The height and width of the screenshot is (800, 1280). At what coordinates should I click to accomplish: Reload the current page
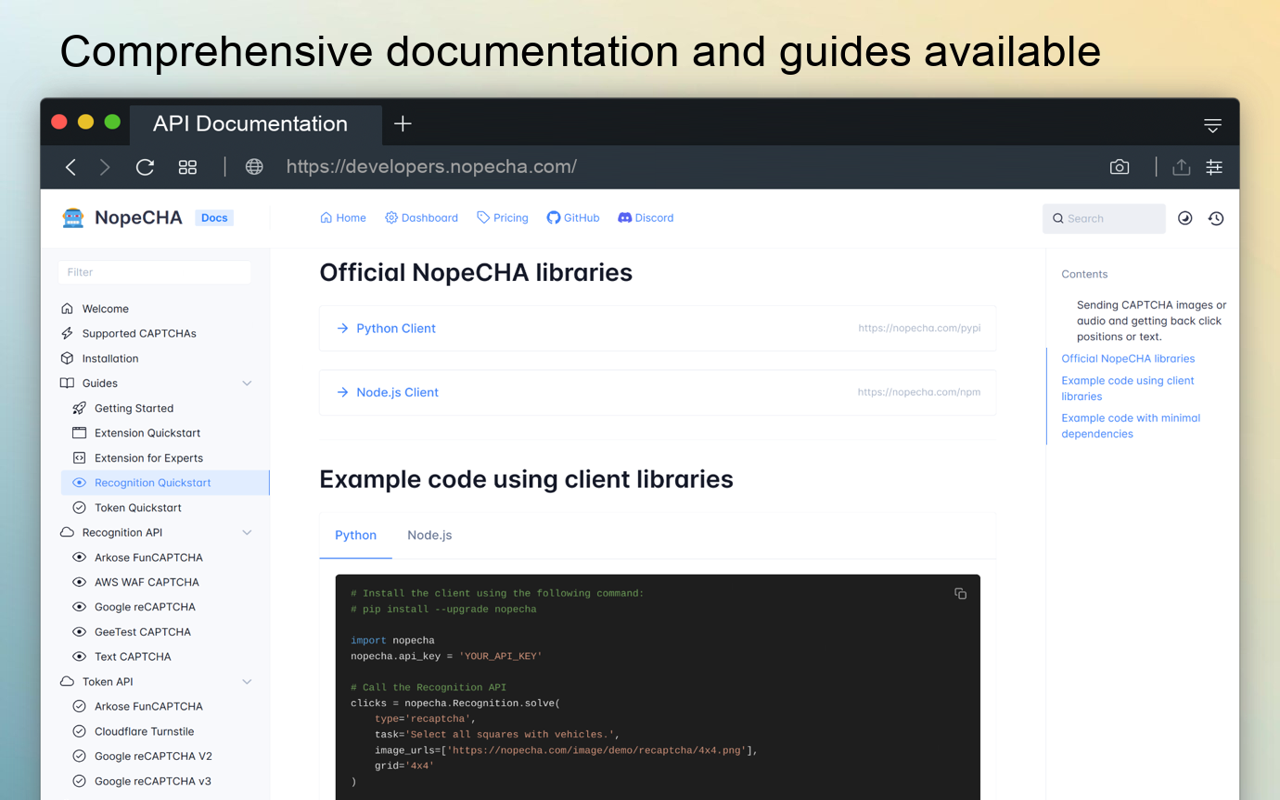click(144, 167)
